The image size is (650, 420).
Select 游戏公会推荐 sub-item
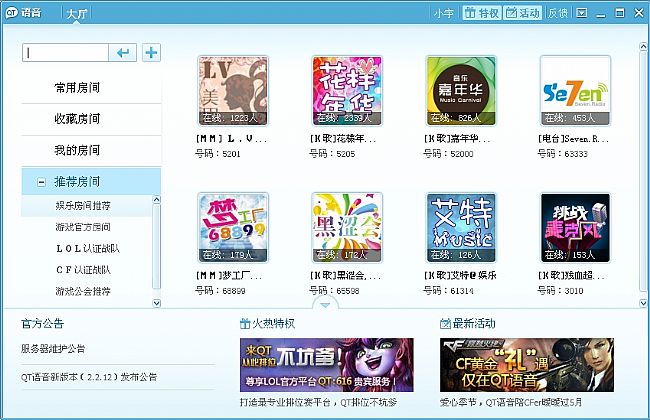coord(87,291)
